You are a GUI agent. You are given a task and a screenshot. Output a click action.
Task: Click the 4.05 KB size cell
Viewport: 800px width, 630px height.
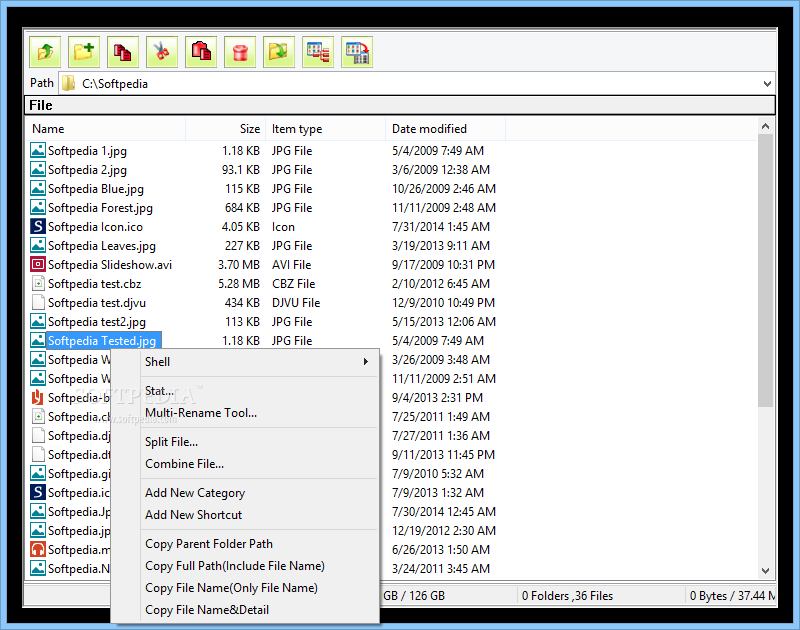pyautogui.click(x=240, y=226)
